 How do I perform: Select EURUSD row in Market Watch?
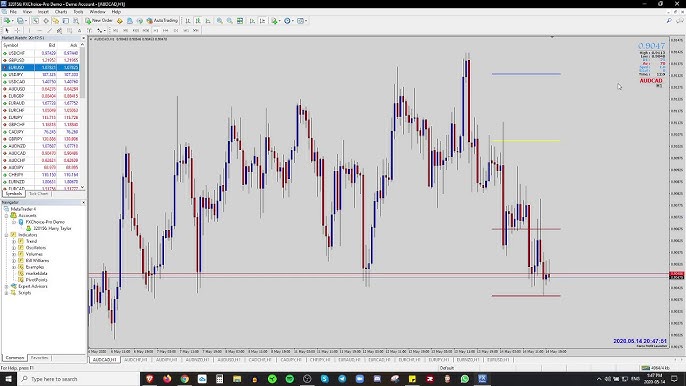coord(40,67)
